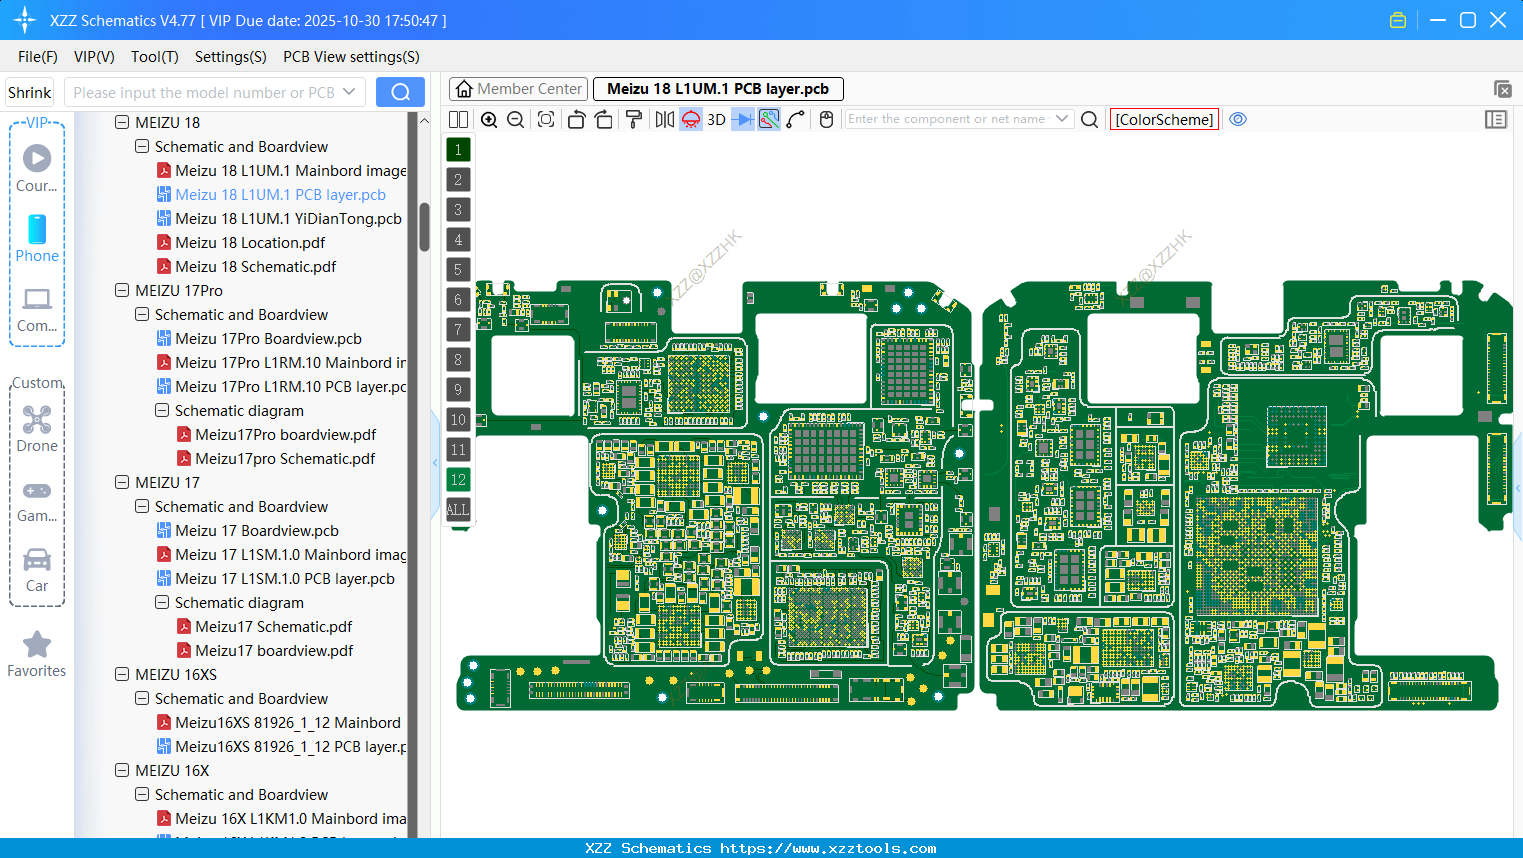Click the Shrink button

click(29, 91)
